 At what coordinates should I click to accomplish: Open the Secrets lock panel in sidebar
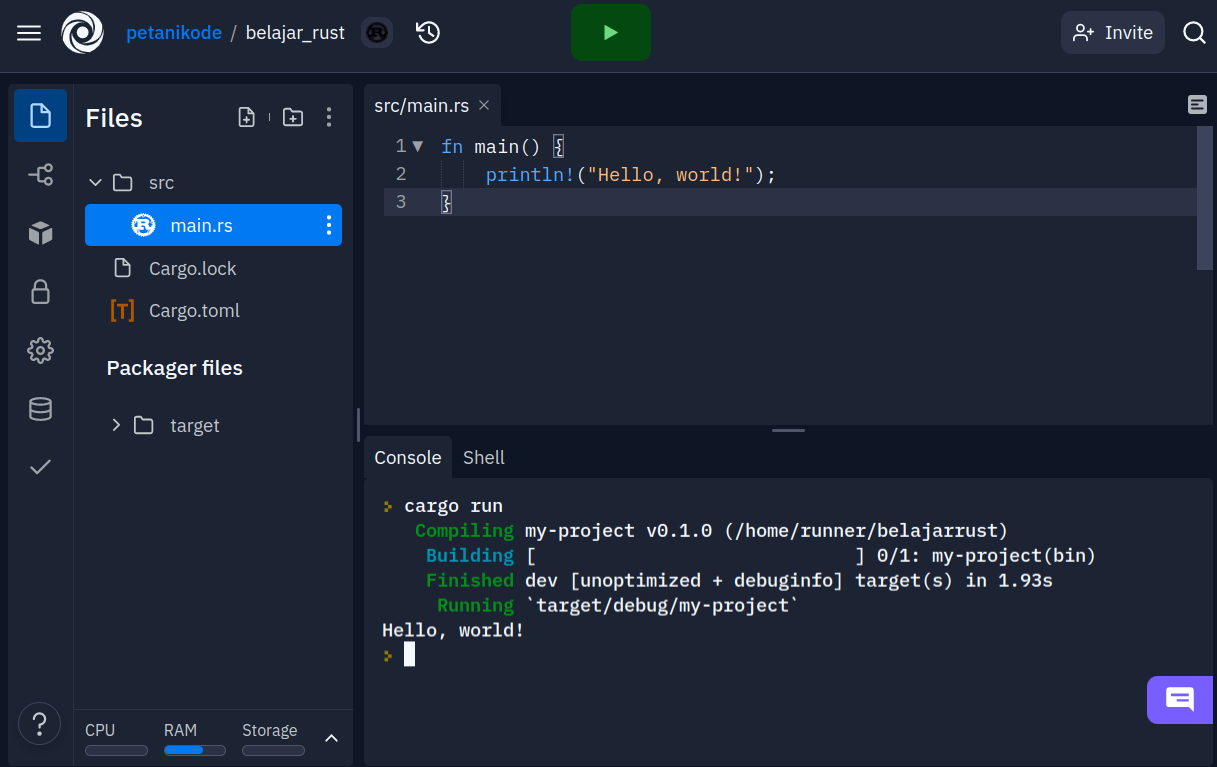pyautogui.click(x=40, y=291)
